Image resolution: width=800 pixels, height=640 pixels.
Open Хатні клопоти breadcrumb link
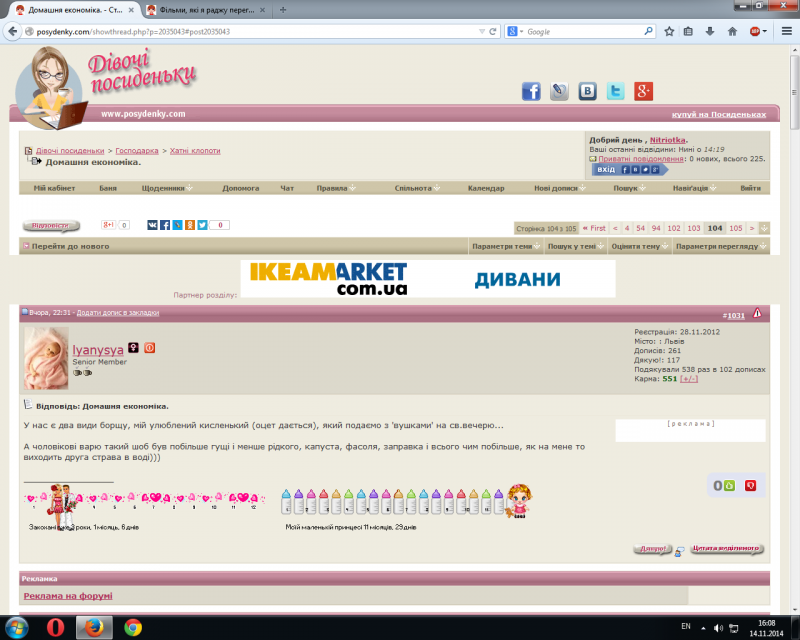pos(195,151)
